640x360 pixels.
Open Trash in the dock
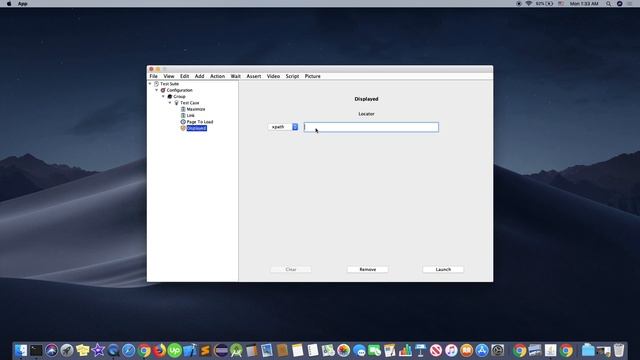[x=619, y=350]
